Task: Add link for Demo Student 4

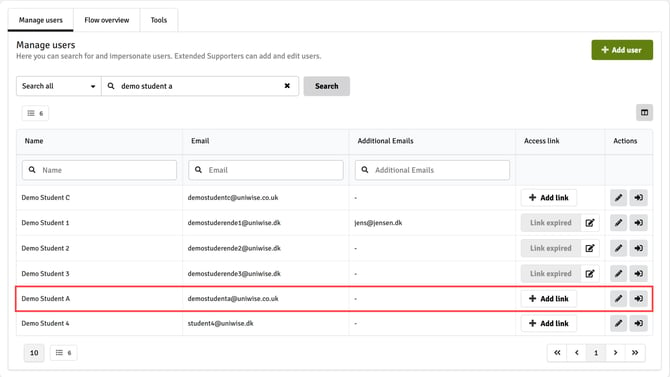Action: point(549,323)
